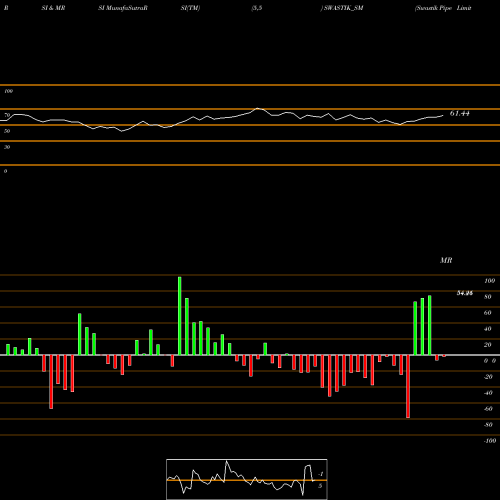The height and width of the screenshot is (500, 500).
Task: Click the RSI line peak mid-chart
Action: click(x=258, y=109)
